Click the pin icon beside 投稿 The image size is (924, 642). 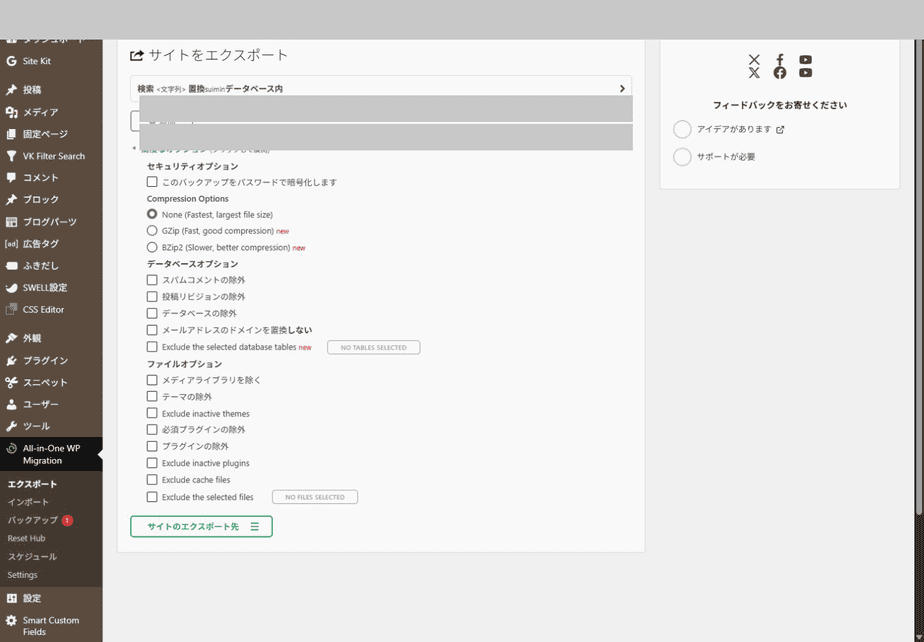tap(11, 90)
